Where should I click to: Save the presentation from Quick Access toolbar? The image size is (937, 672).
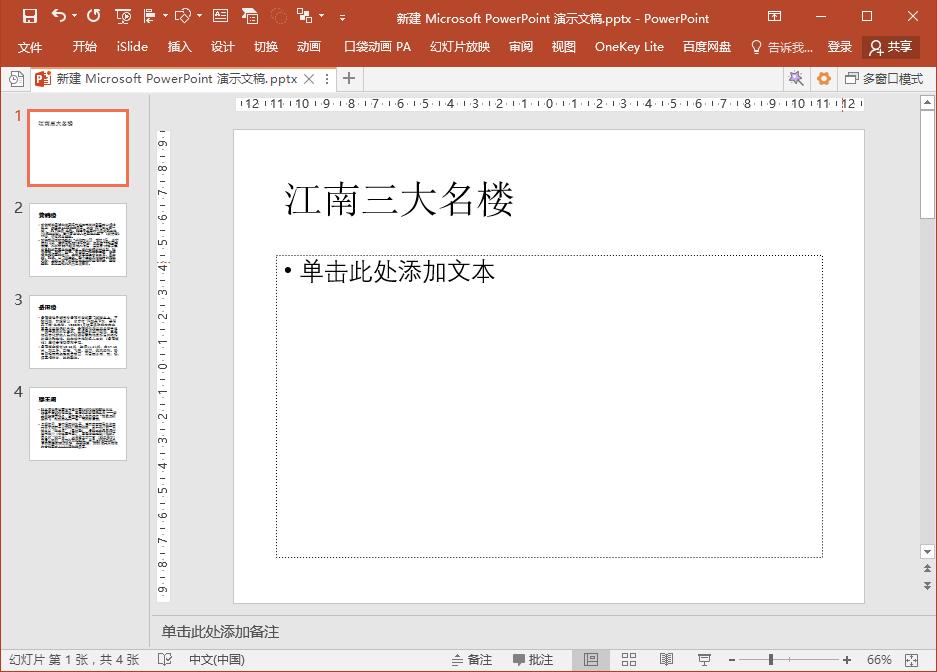pyautogui.click(x=28, y=17)
